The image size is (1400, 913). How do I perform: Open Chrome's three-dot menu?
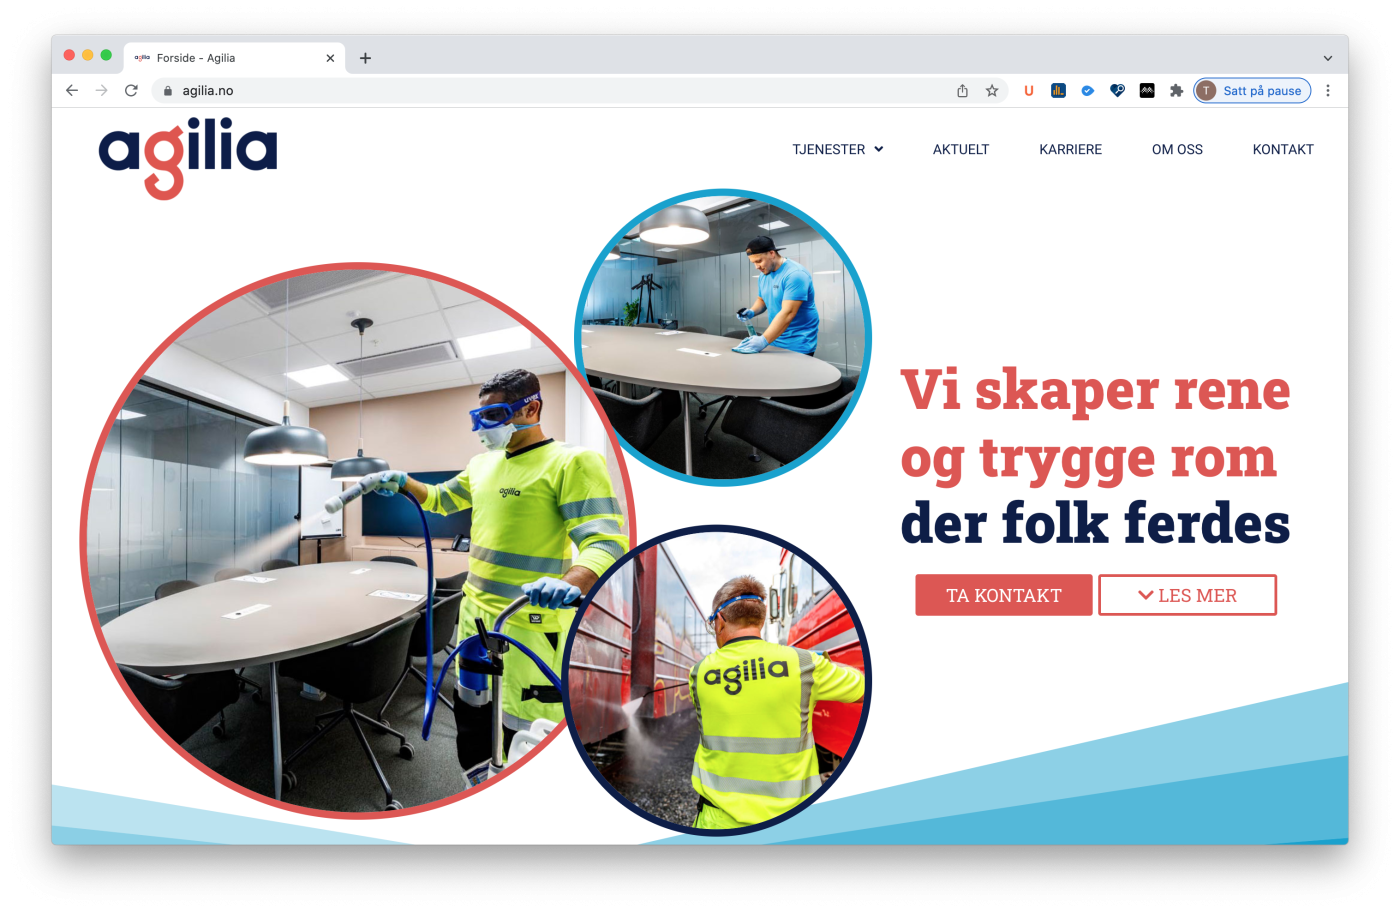click(1328, 90)
